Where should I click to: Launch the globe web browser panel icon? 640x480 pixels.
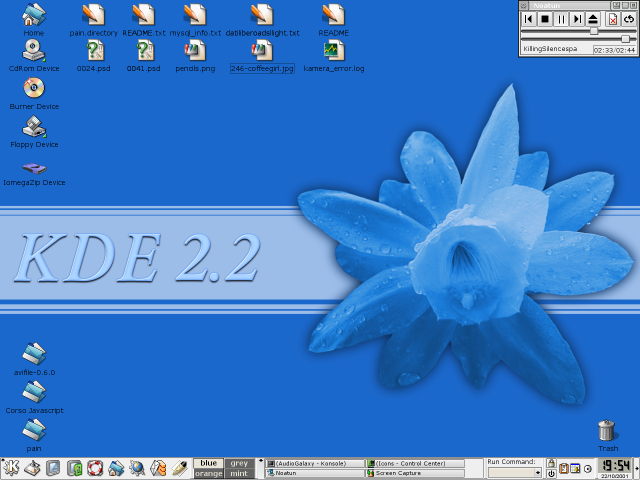coord(137,469)
